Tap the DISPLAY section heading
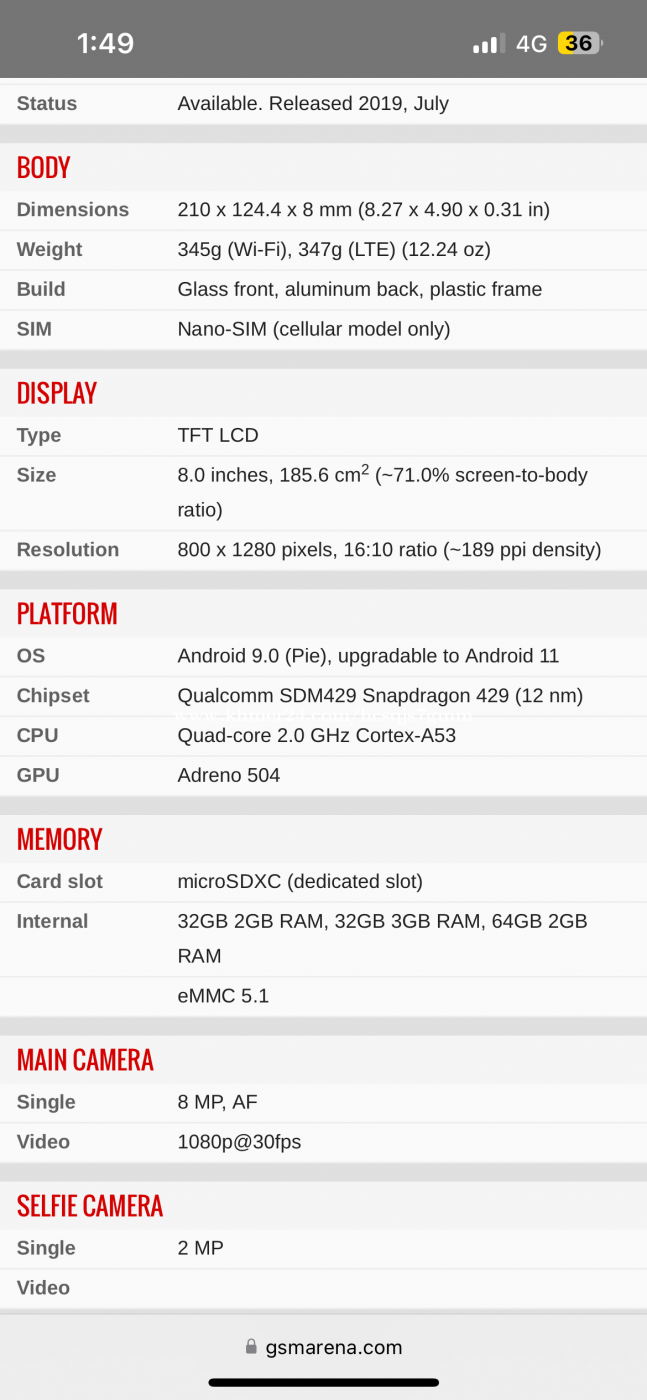647x1400 pixels. click(57, 393)
